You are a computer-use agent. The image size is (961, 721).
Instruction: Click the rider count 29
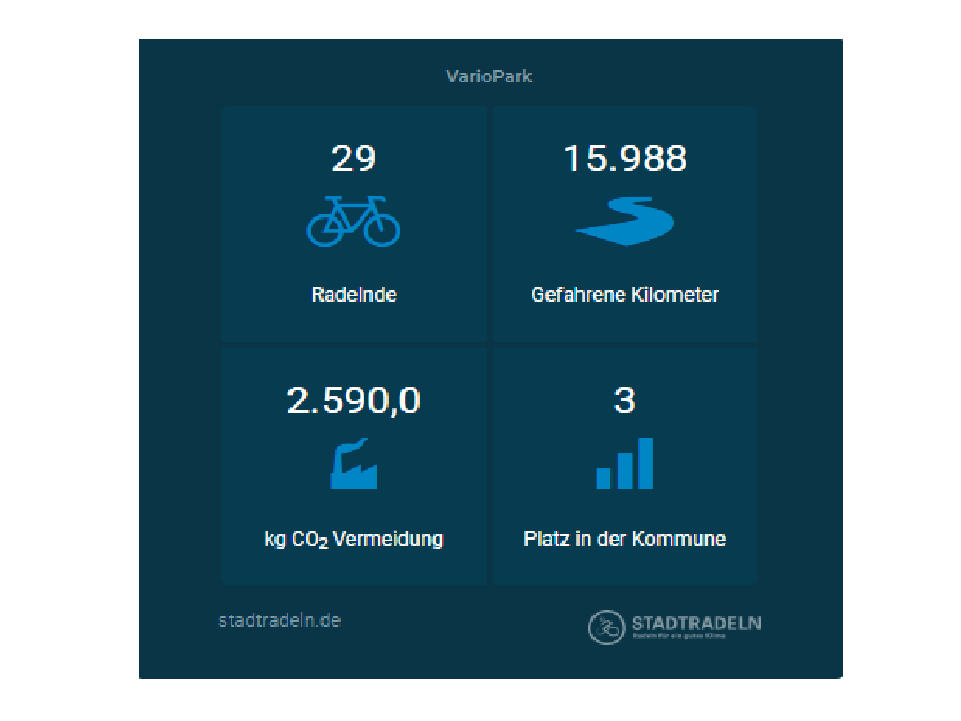click(353, 158)
